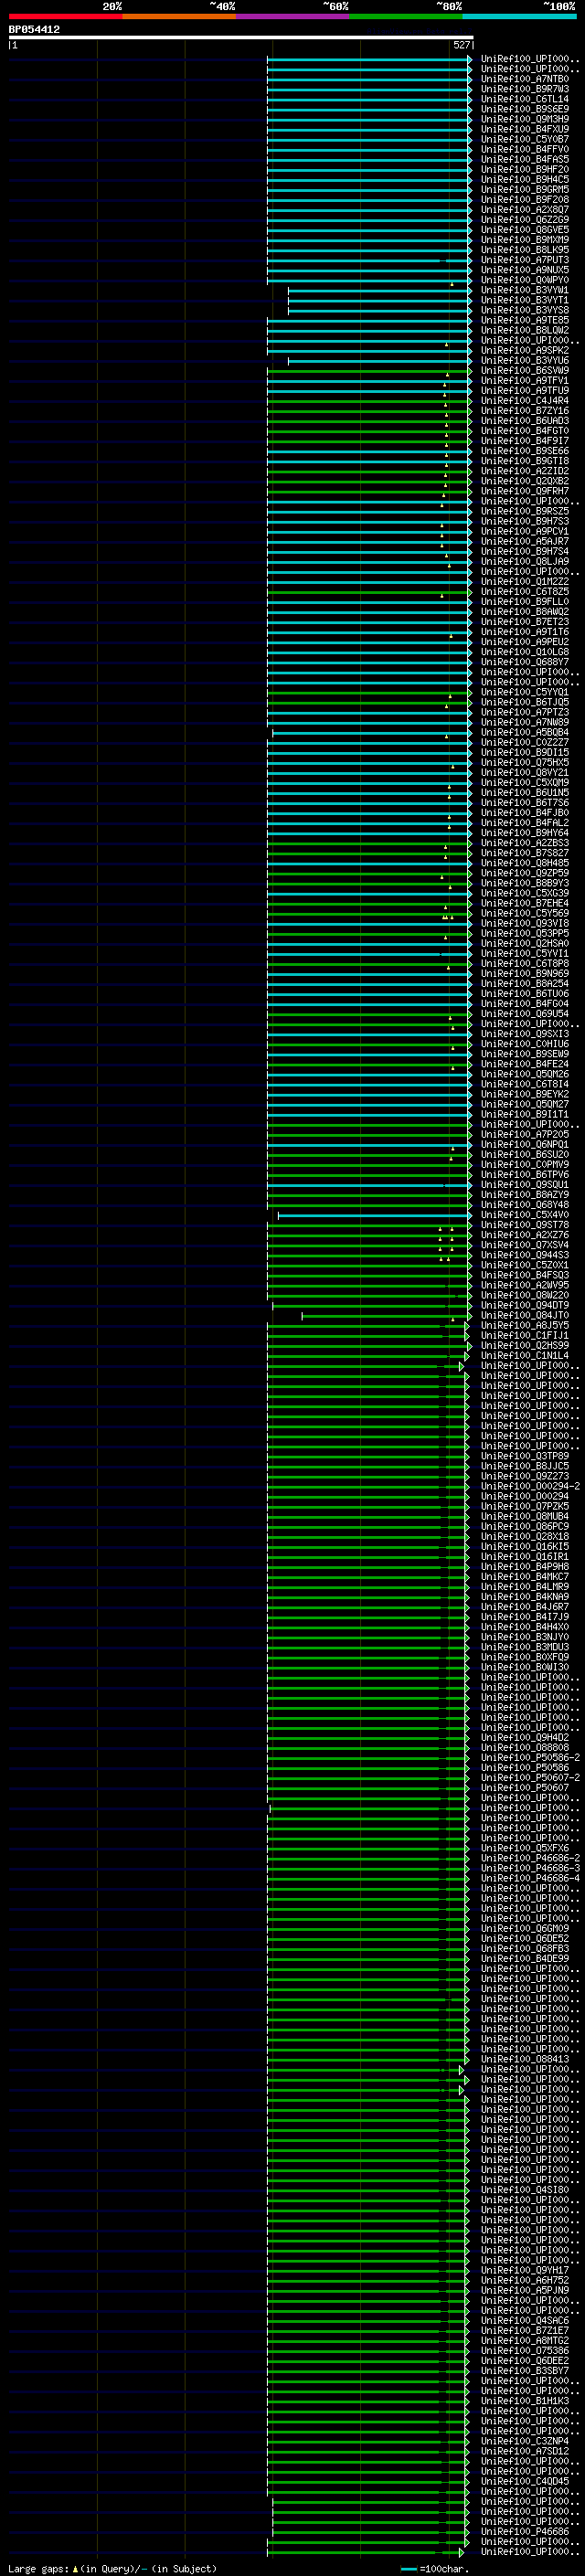Click the UniRef100_C6T8Z5 row label
Screen dimensions: 585x2576
click(x=525, y=591)
